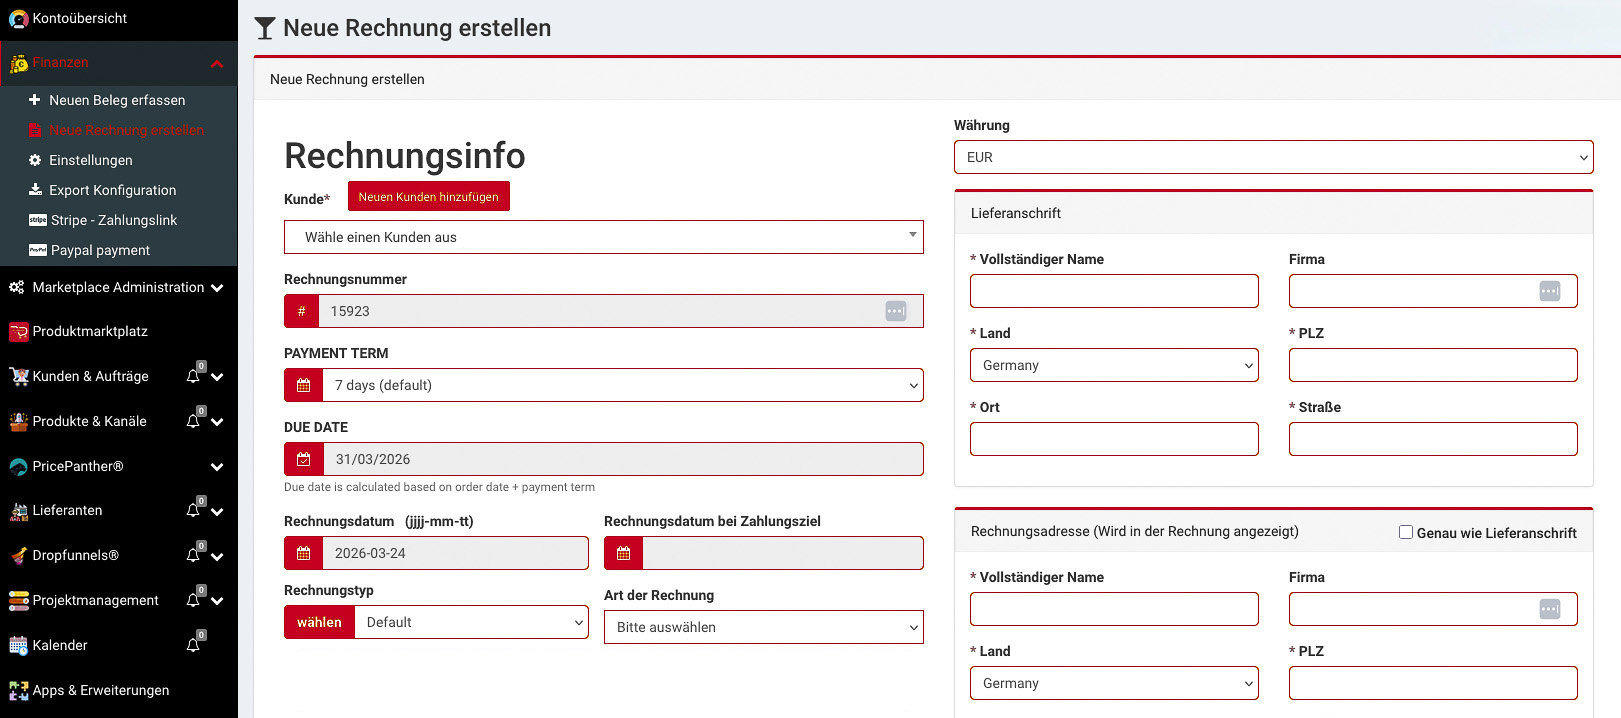Image resolution: width=1621 pixels, height=718 pixels.
Task: Click ellipsis icon in Lieferanschrift Firma field
Action: tap(1549, 291)
